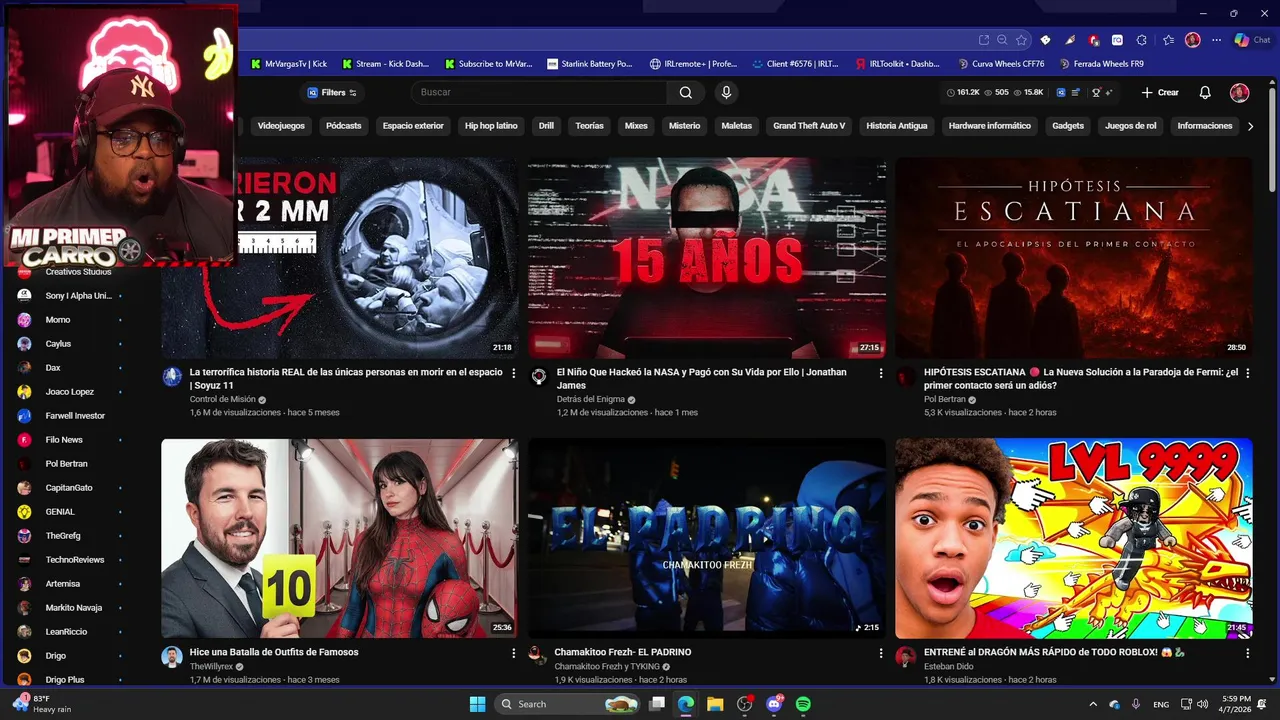Click the blue extension icon in stats bar
Viewport: 1280px width, 720px height.
[1060, 92]
